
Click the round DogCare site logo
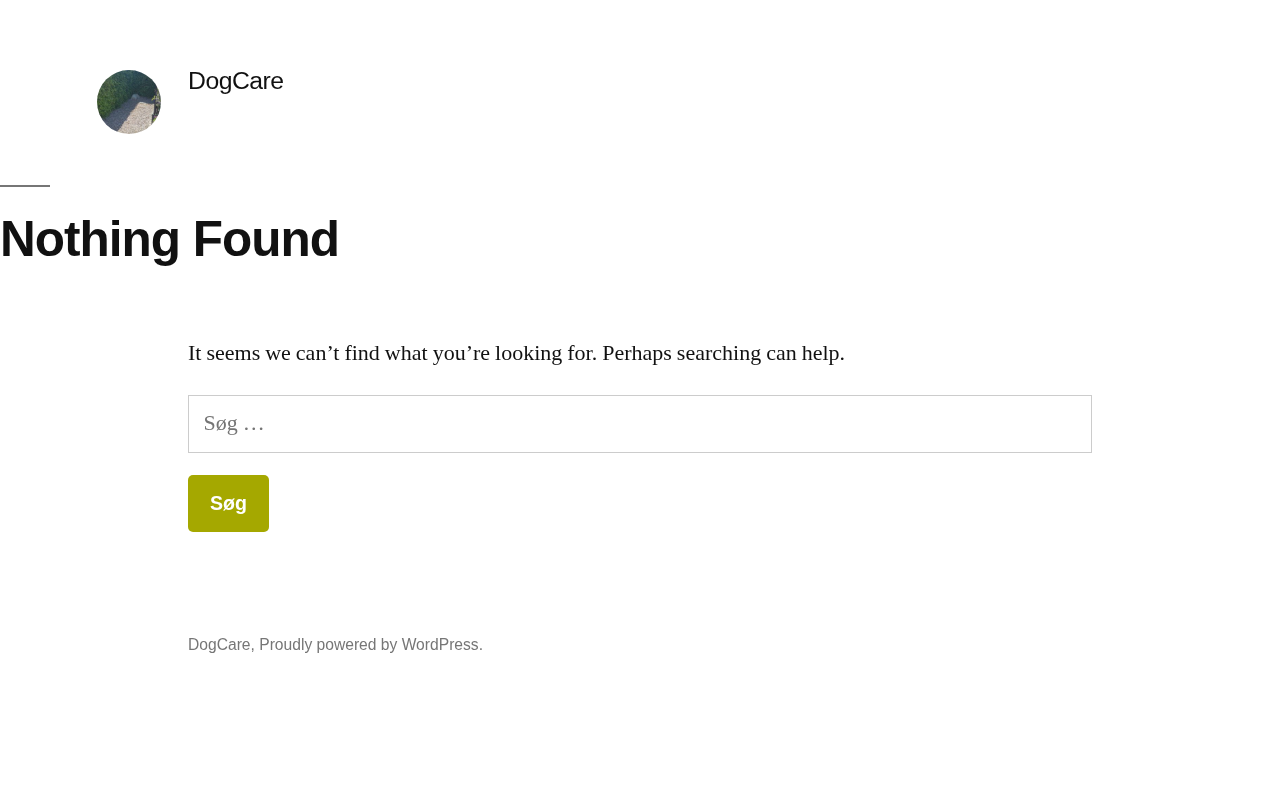point(129,102)
